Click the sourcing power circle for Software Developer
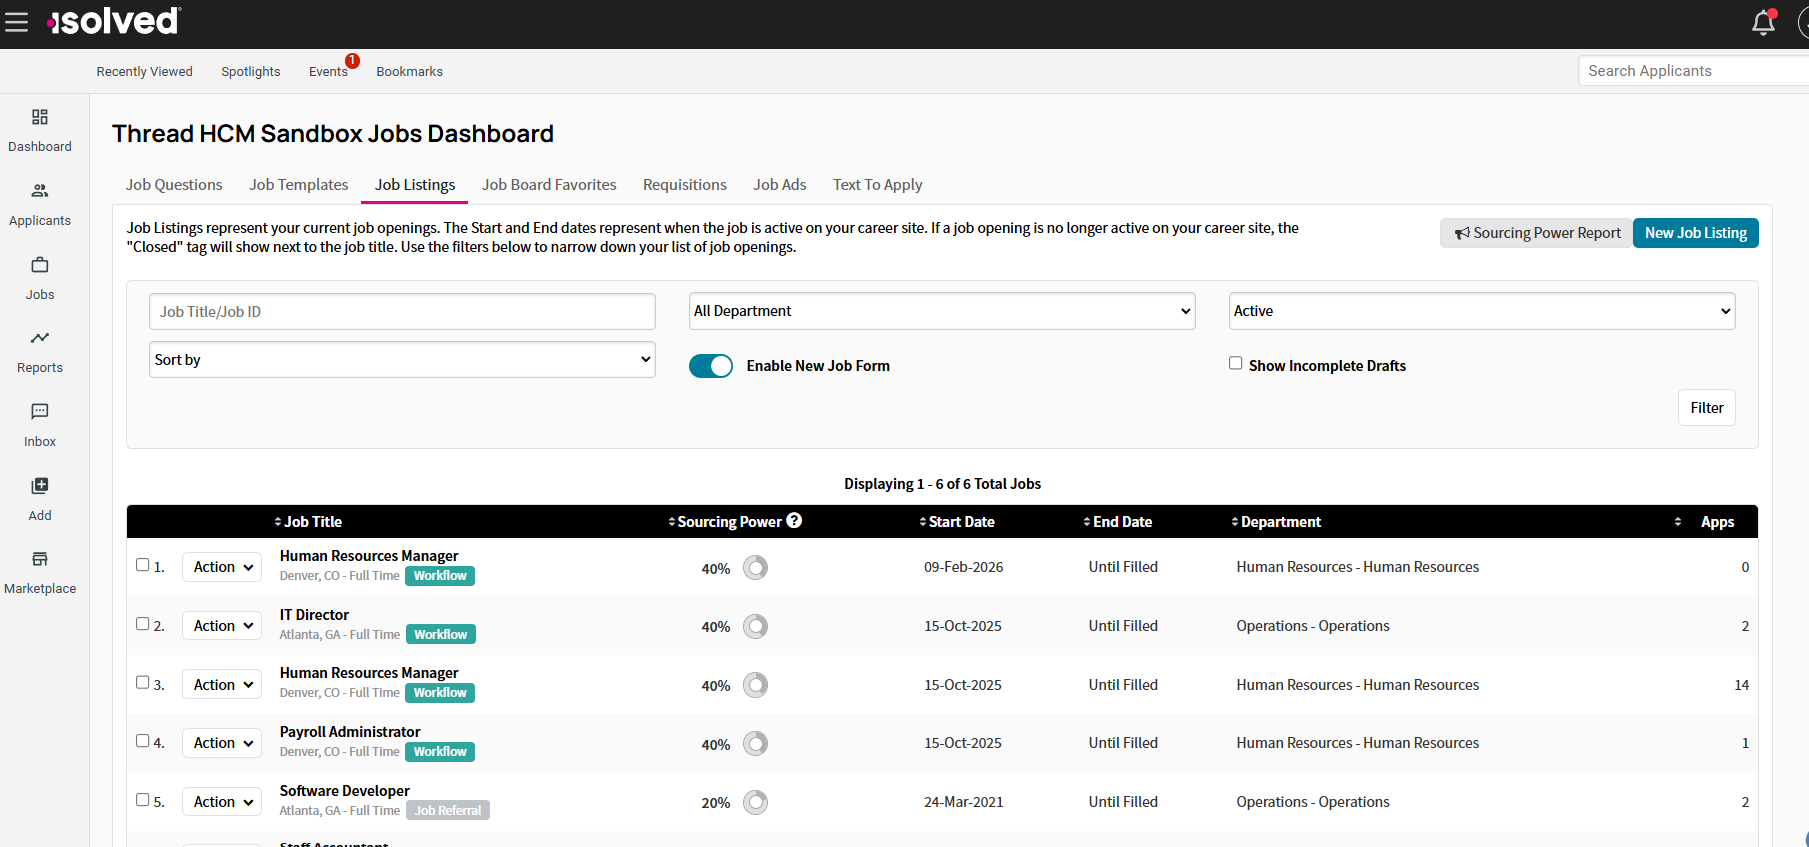The width and height of the screenshot is (1809, 847). [756, 802]
